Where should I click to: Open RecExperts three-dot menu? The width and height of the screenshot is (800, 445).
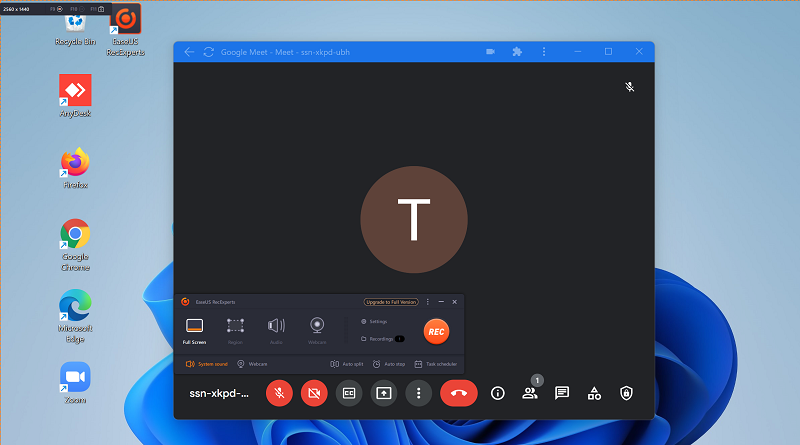(428, 302)
